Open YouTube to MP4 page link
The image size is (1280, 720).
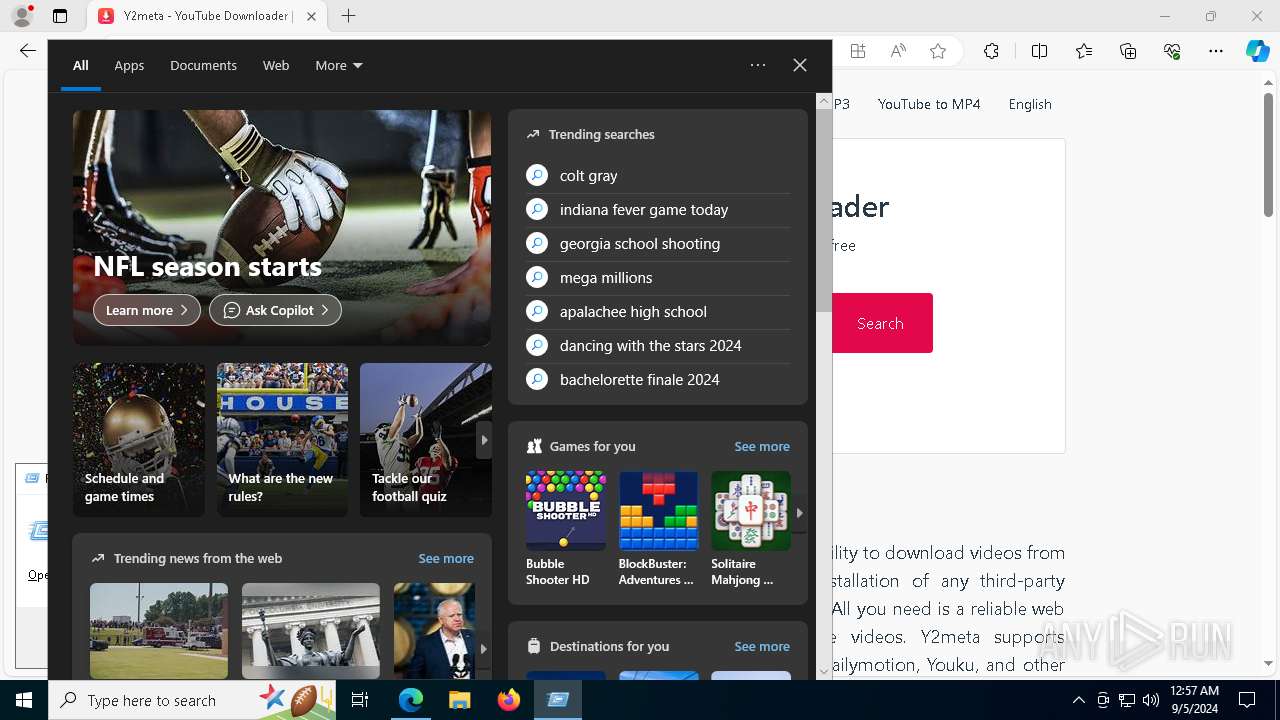tap(929, 104)
